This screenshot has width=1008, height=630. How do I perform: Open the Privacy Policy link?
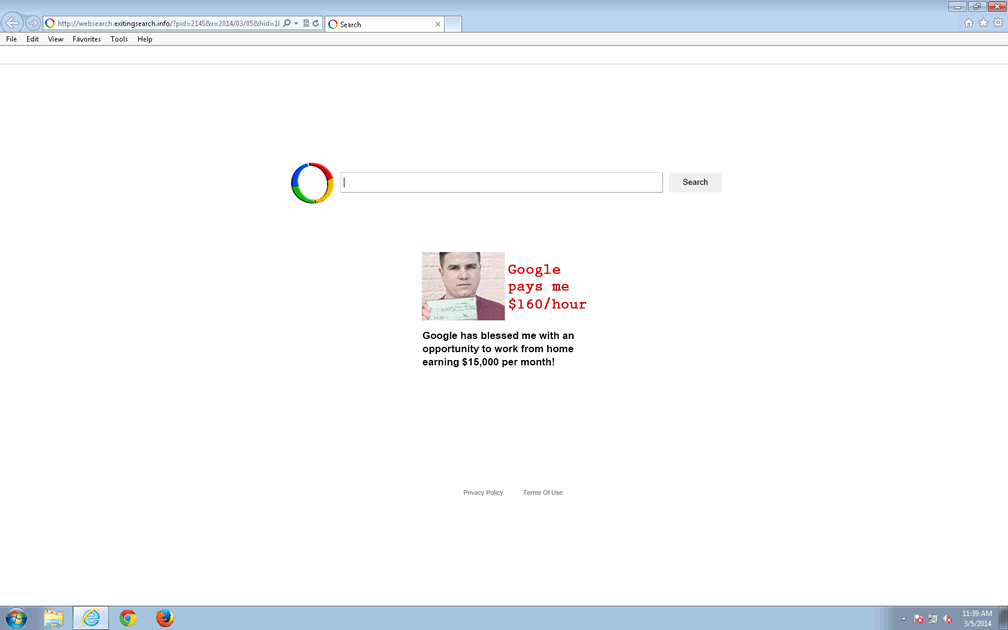(x=483, y=493)
